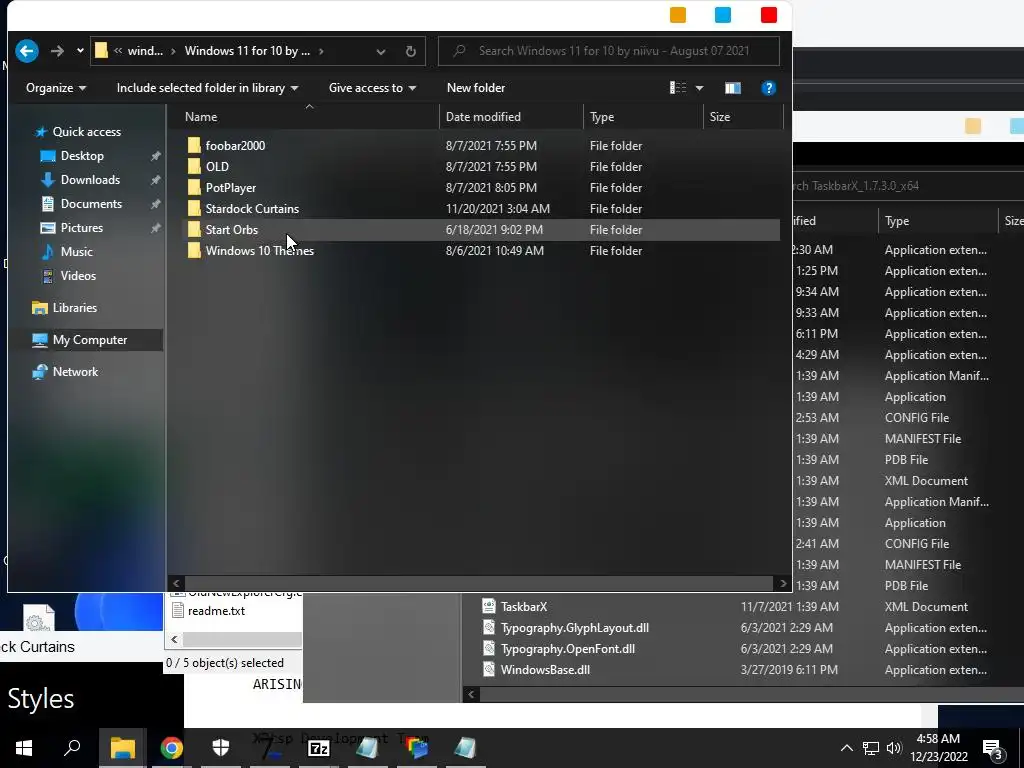This screenshot has height=768, width=1024.
Task: Open the Windows Start menu
Action: tap(24, 748)
